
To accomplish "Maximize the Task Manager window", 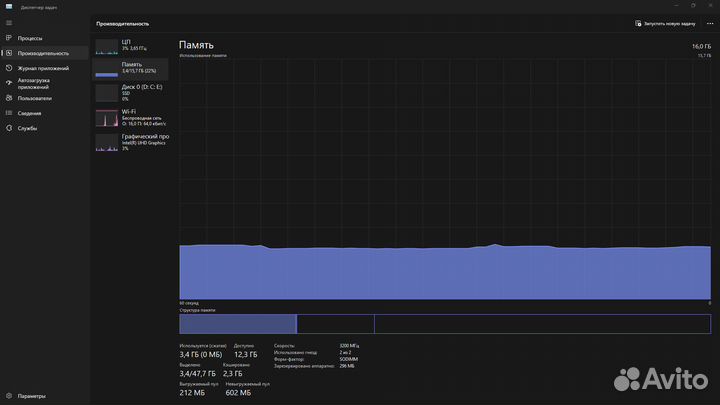I will coord(693,5).
